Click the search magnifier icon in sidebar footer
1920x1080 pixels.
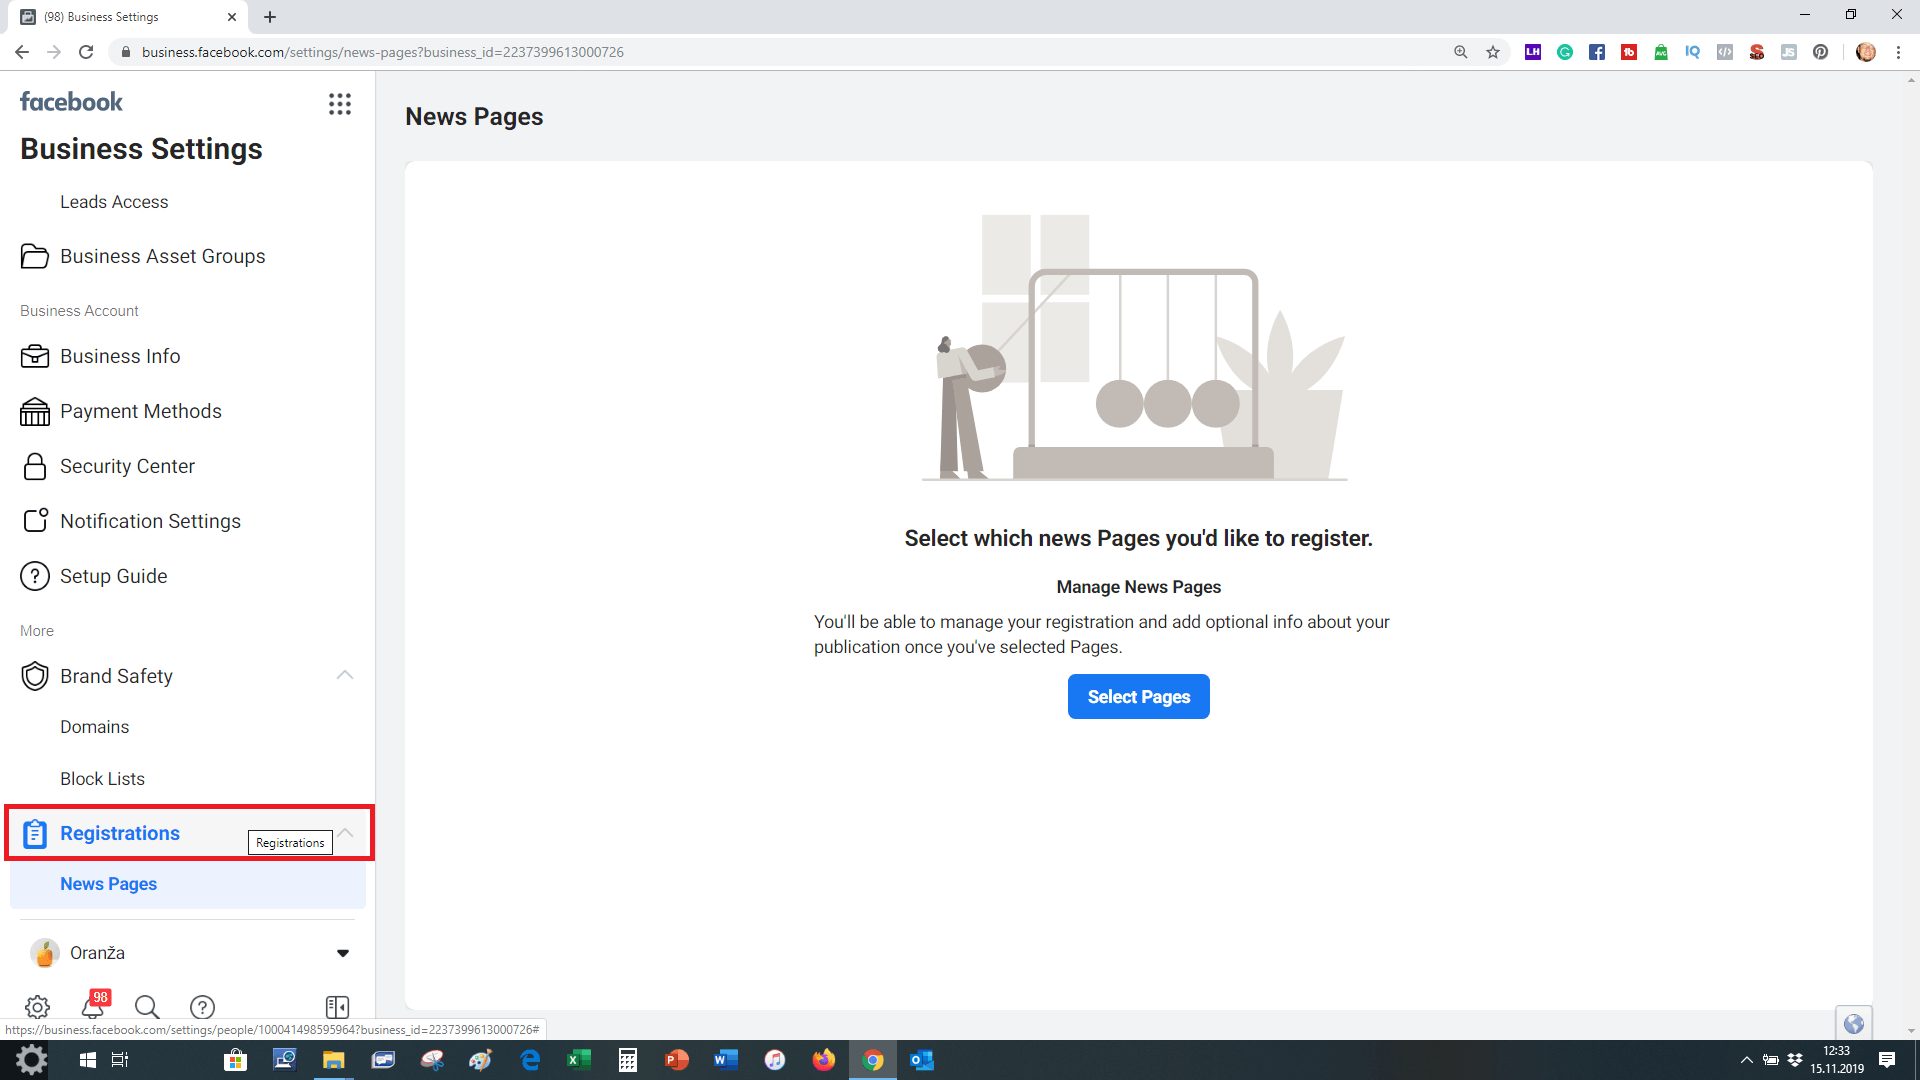point(147,1007)
